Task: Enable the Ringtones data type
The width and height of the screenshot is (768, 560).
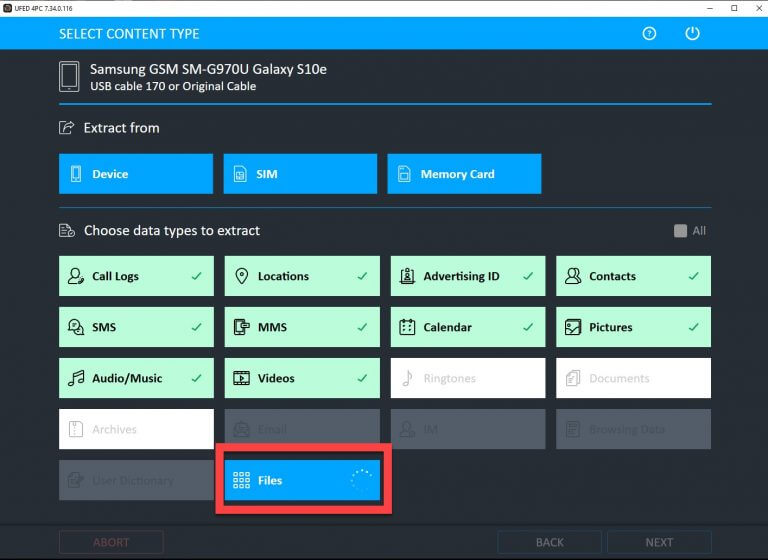Action: (468, 378)
